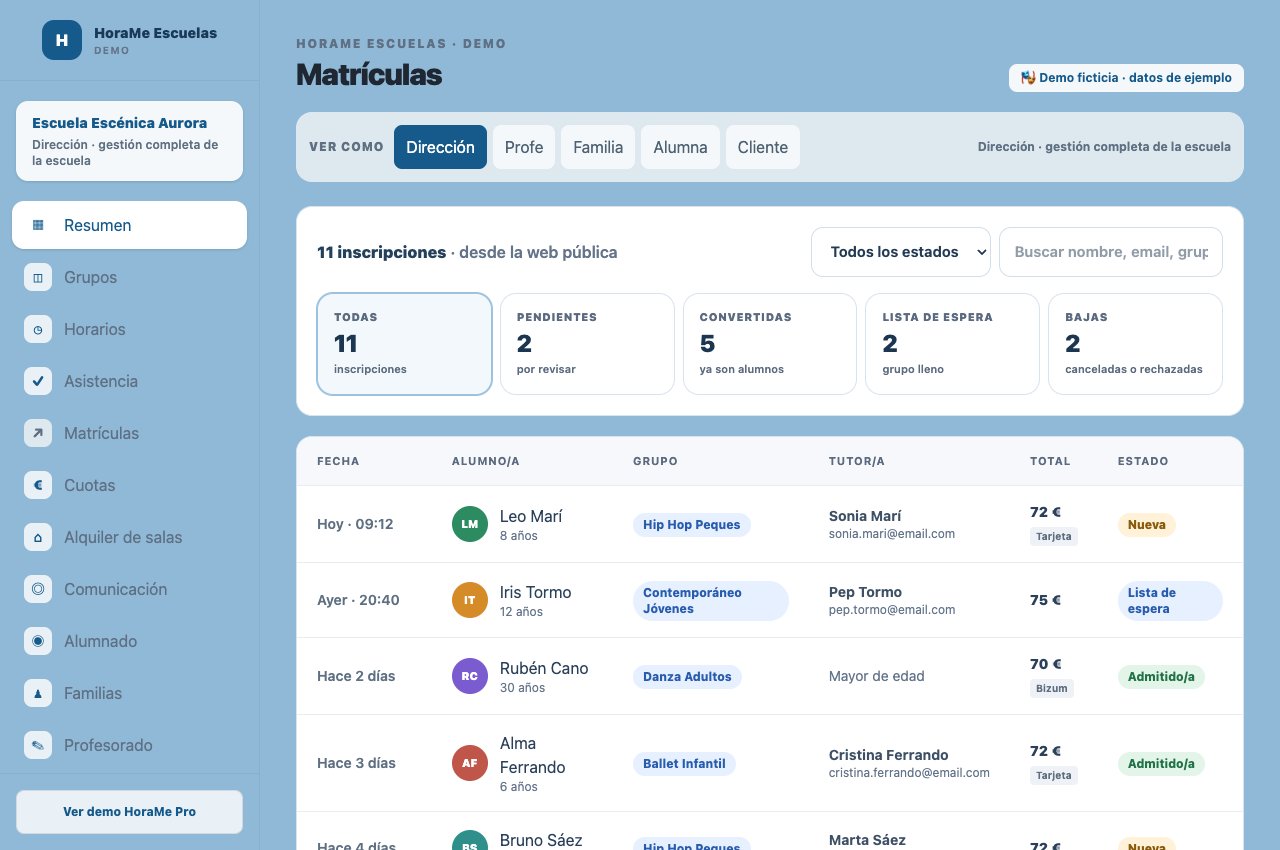This screenshot has width=1280, height=850.
Task: Switch view to Cliente
Action: (763, 147)
